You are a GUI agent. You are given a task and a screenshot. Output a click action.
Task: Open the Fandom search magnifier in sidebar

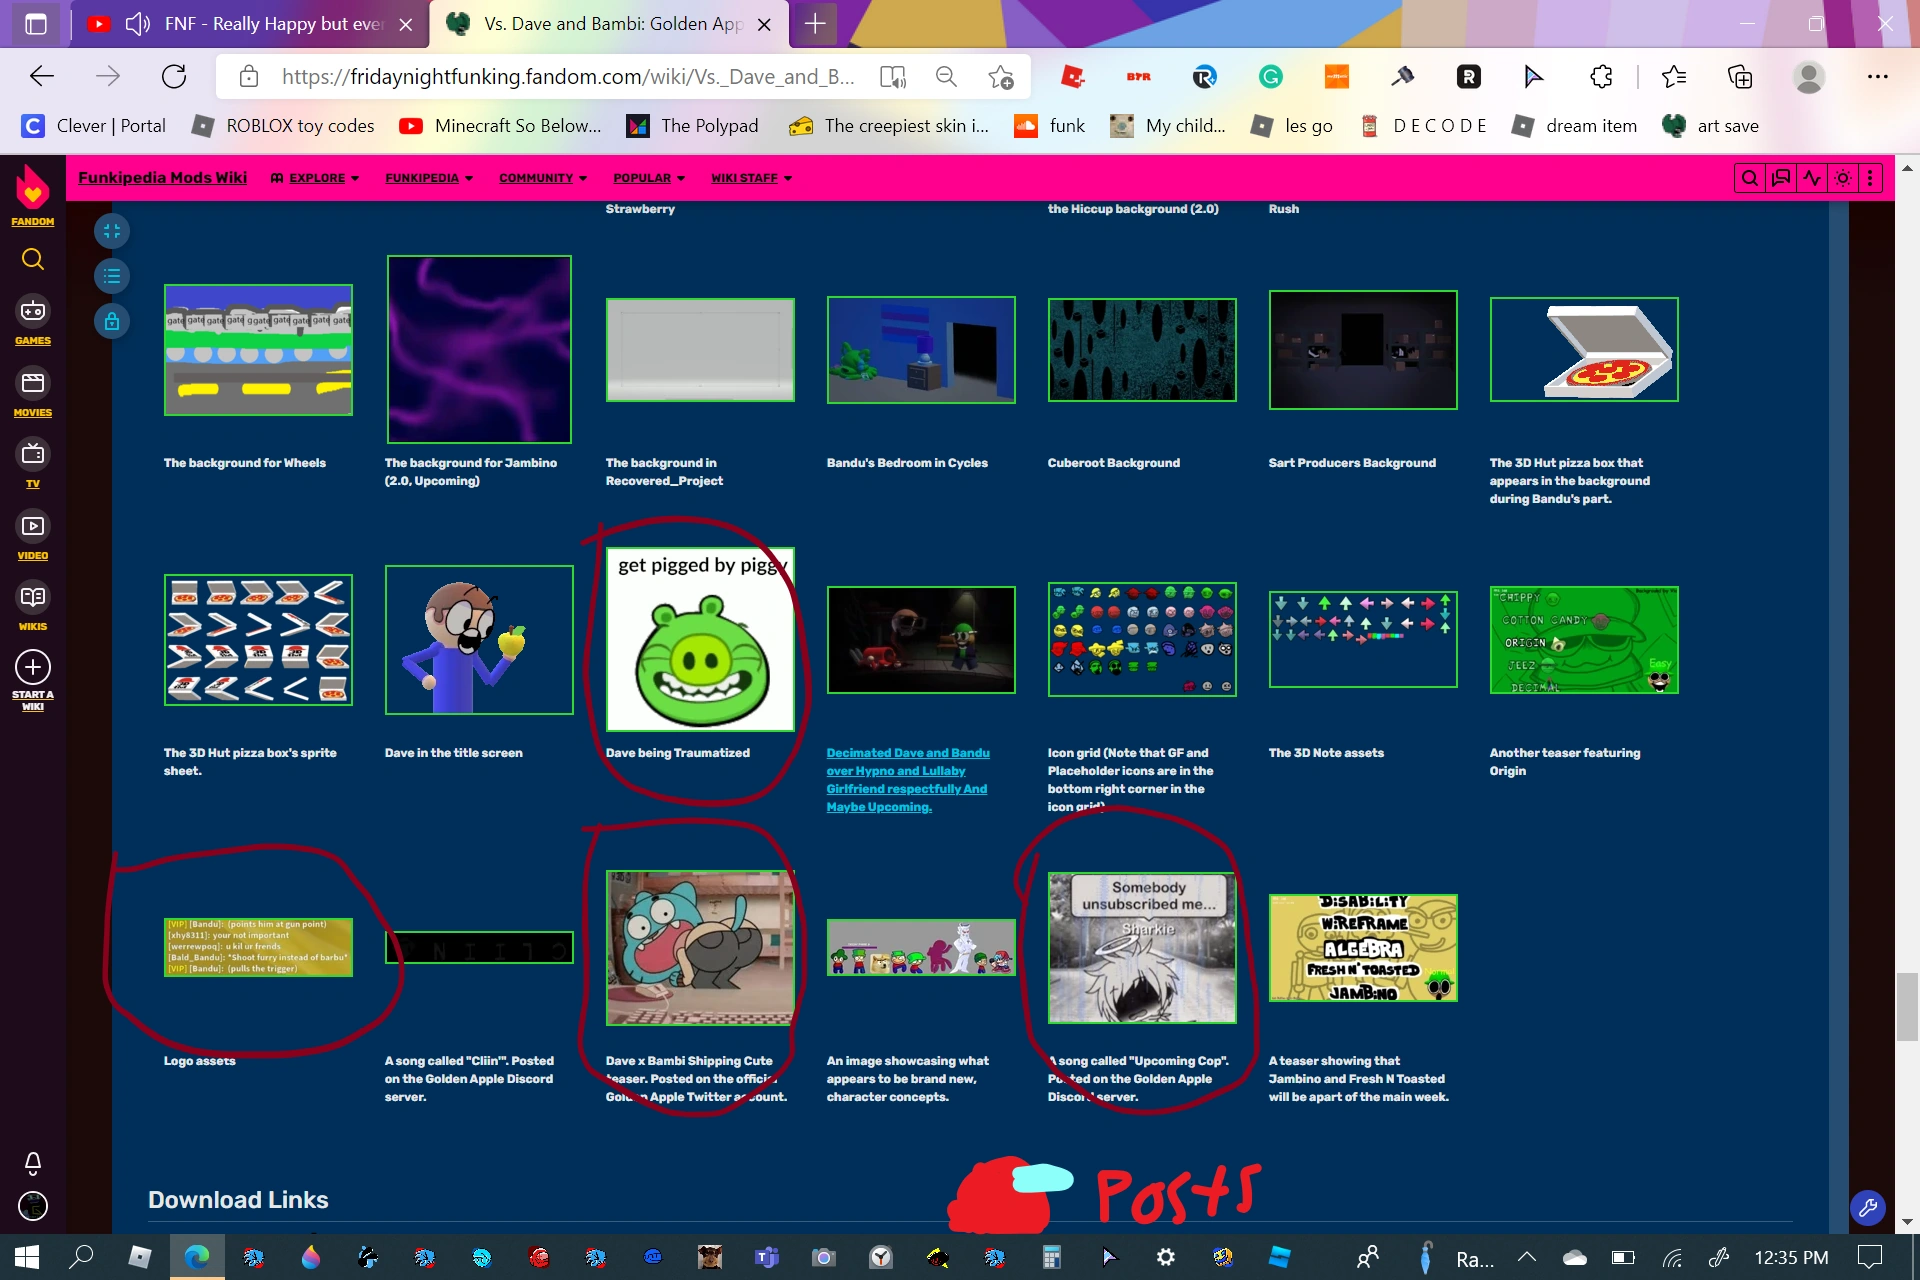32,260
